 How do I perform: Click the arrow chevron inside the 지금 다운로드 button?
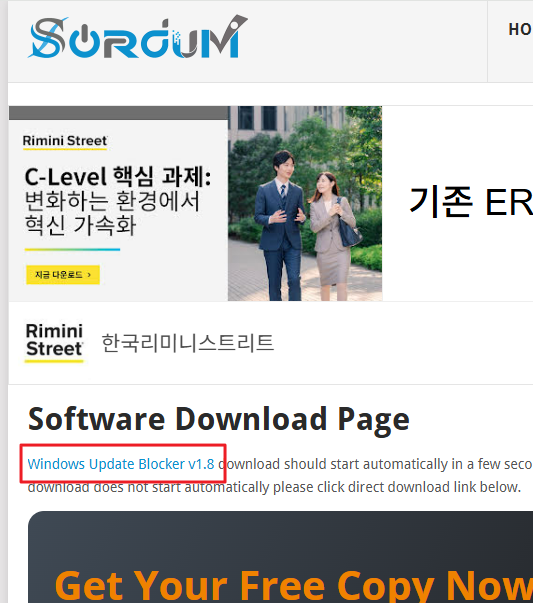coord(89,275)
